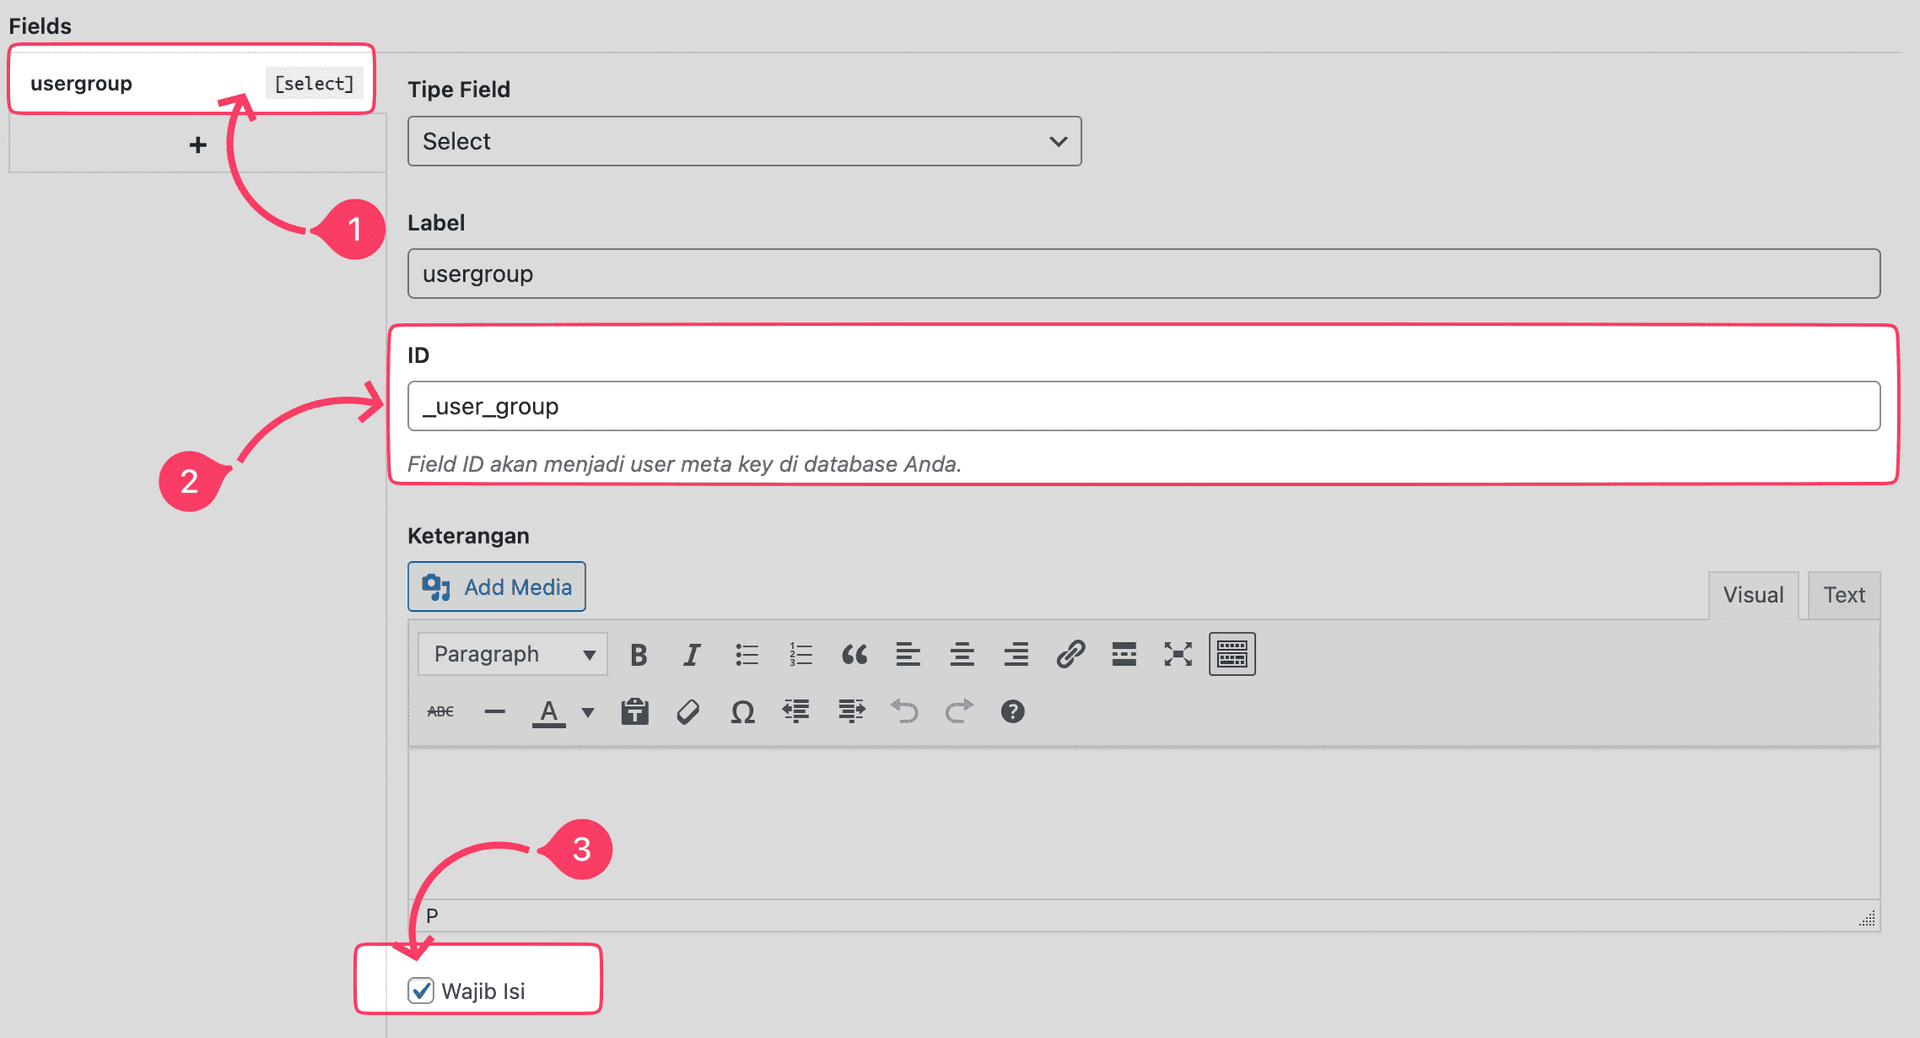
Task: Insert a special character
Action: pos(742,711)
